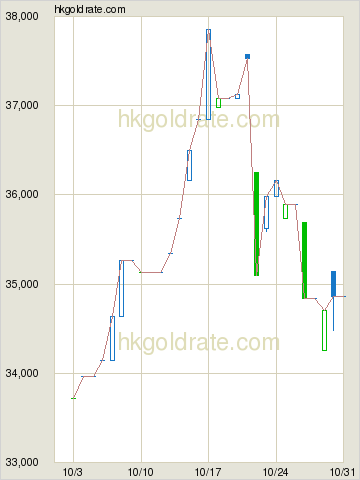The width and height of the screenshot is (360, 480).
Task: Click the 35,000 y-axis label
Action: [22, 284]
